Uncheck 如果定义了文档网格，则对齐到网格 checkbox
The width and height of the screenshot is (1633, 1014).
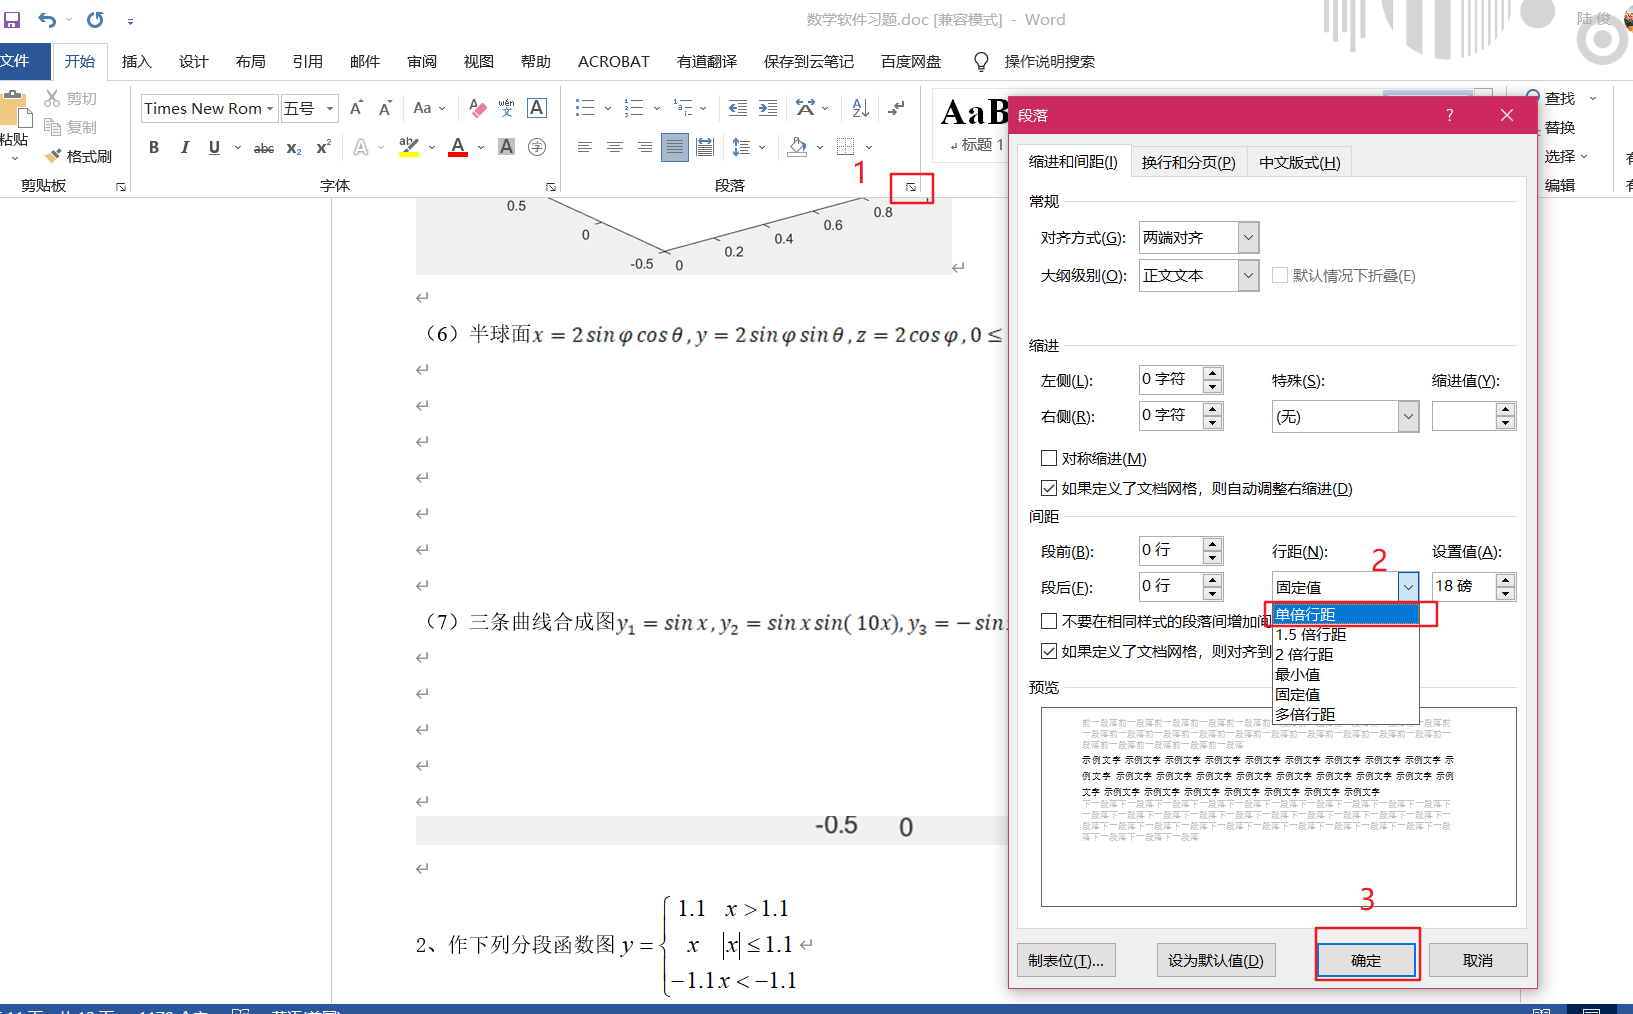(1049, 651)
